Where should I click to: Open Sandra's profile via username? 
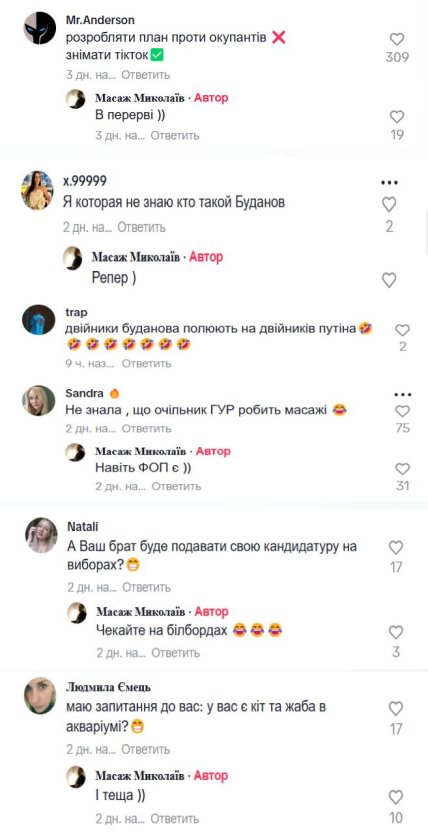coord(84,393)
